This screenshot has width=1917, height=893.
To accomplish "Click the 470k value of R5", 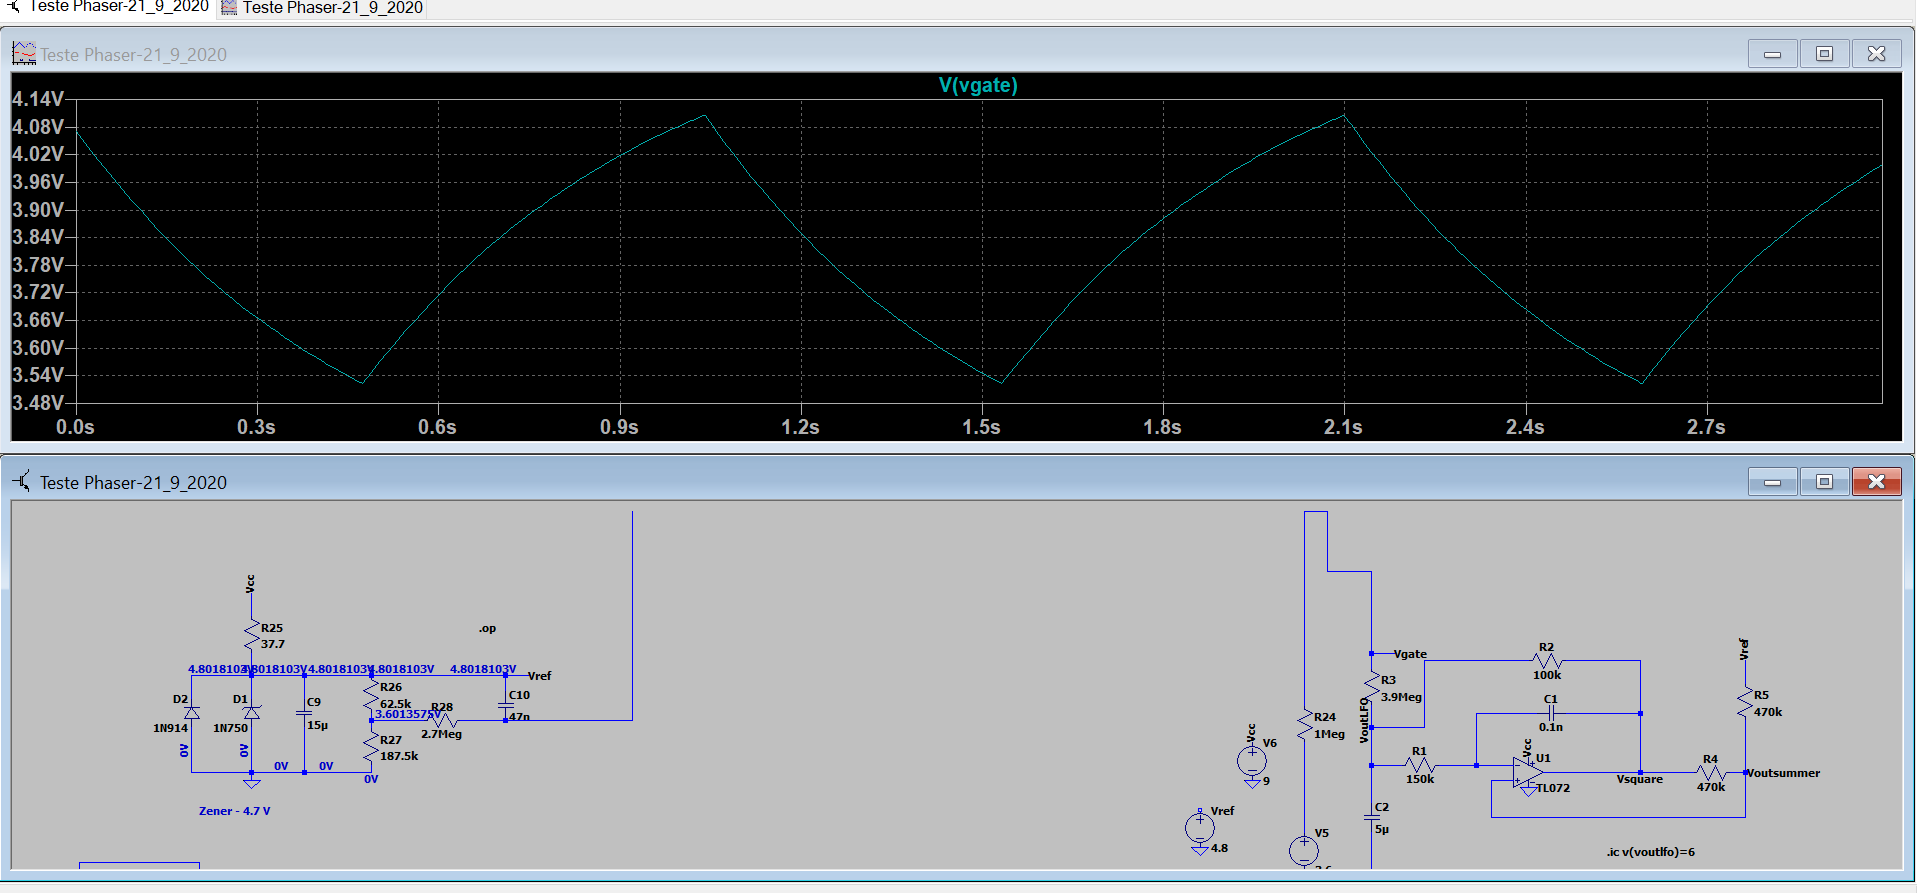I will click(1768, 712).
